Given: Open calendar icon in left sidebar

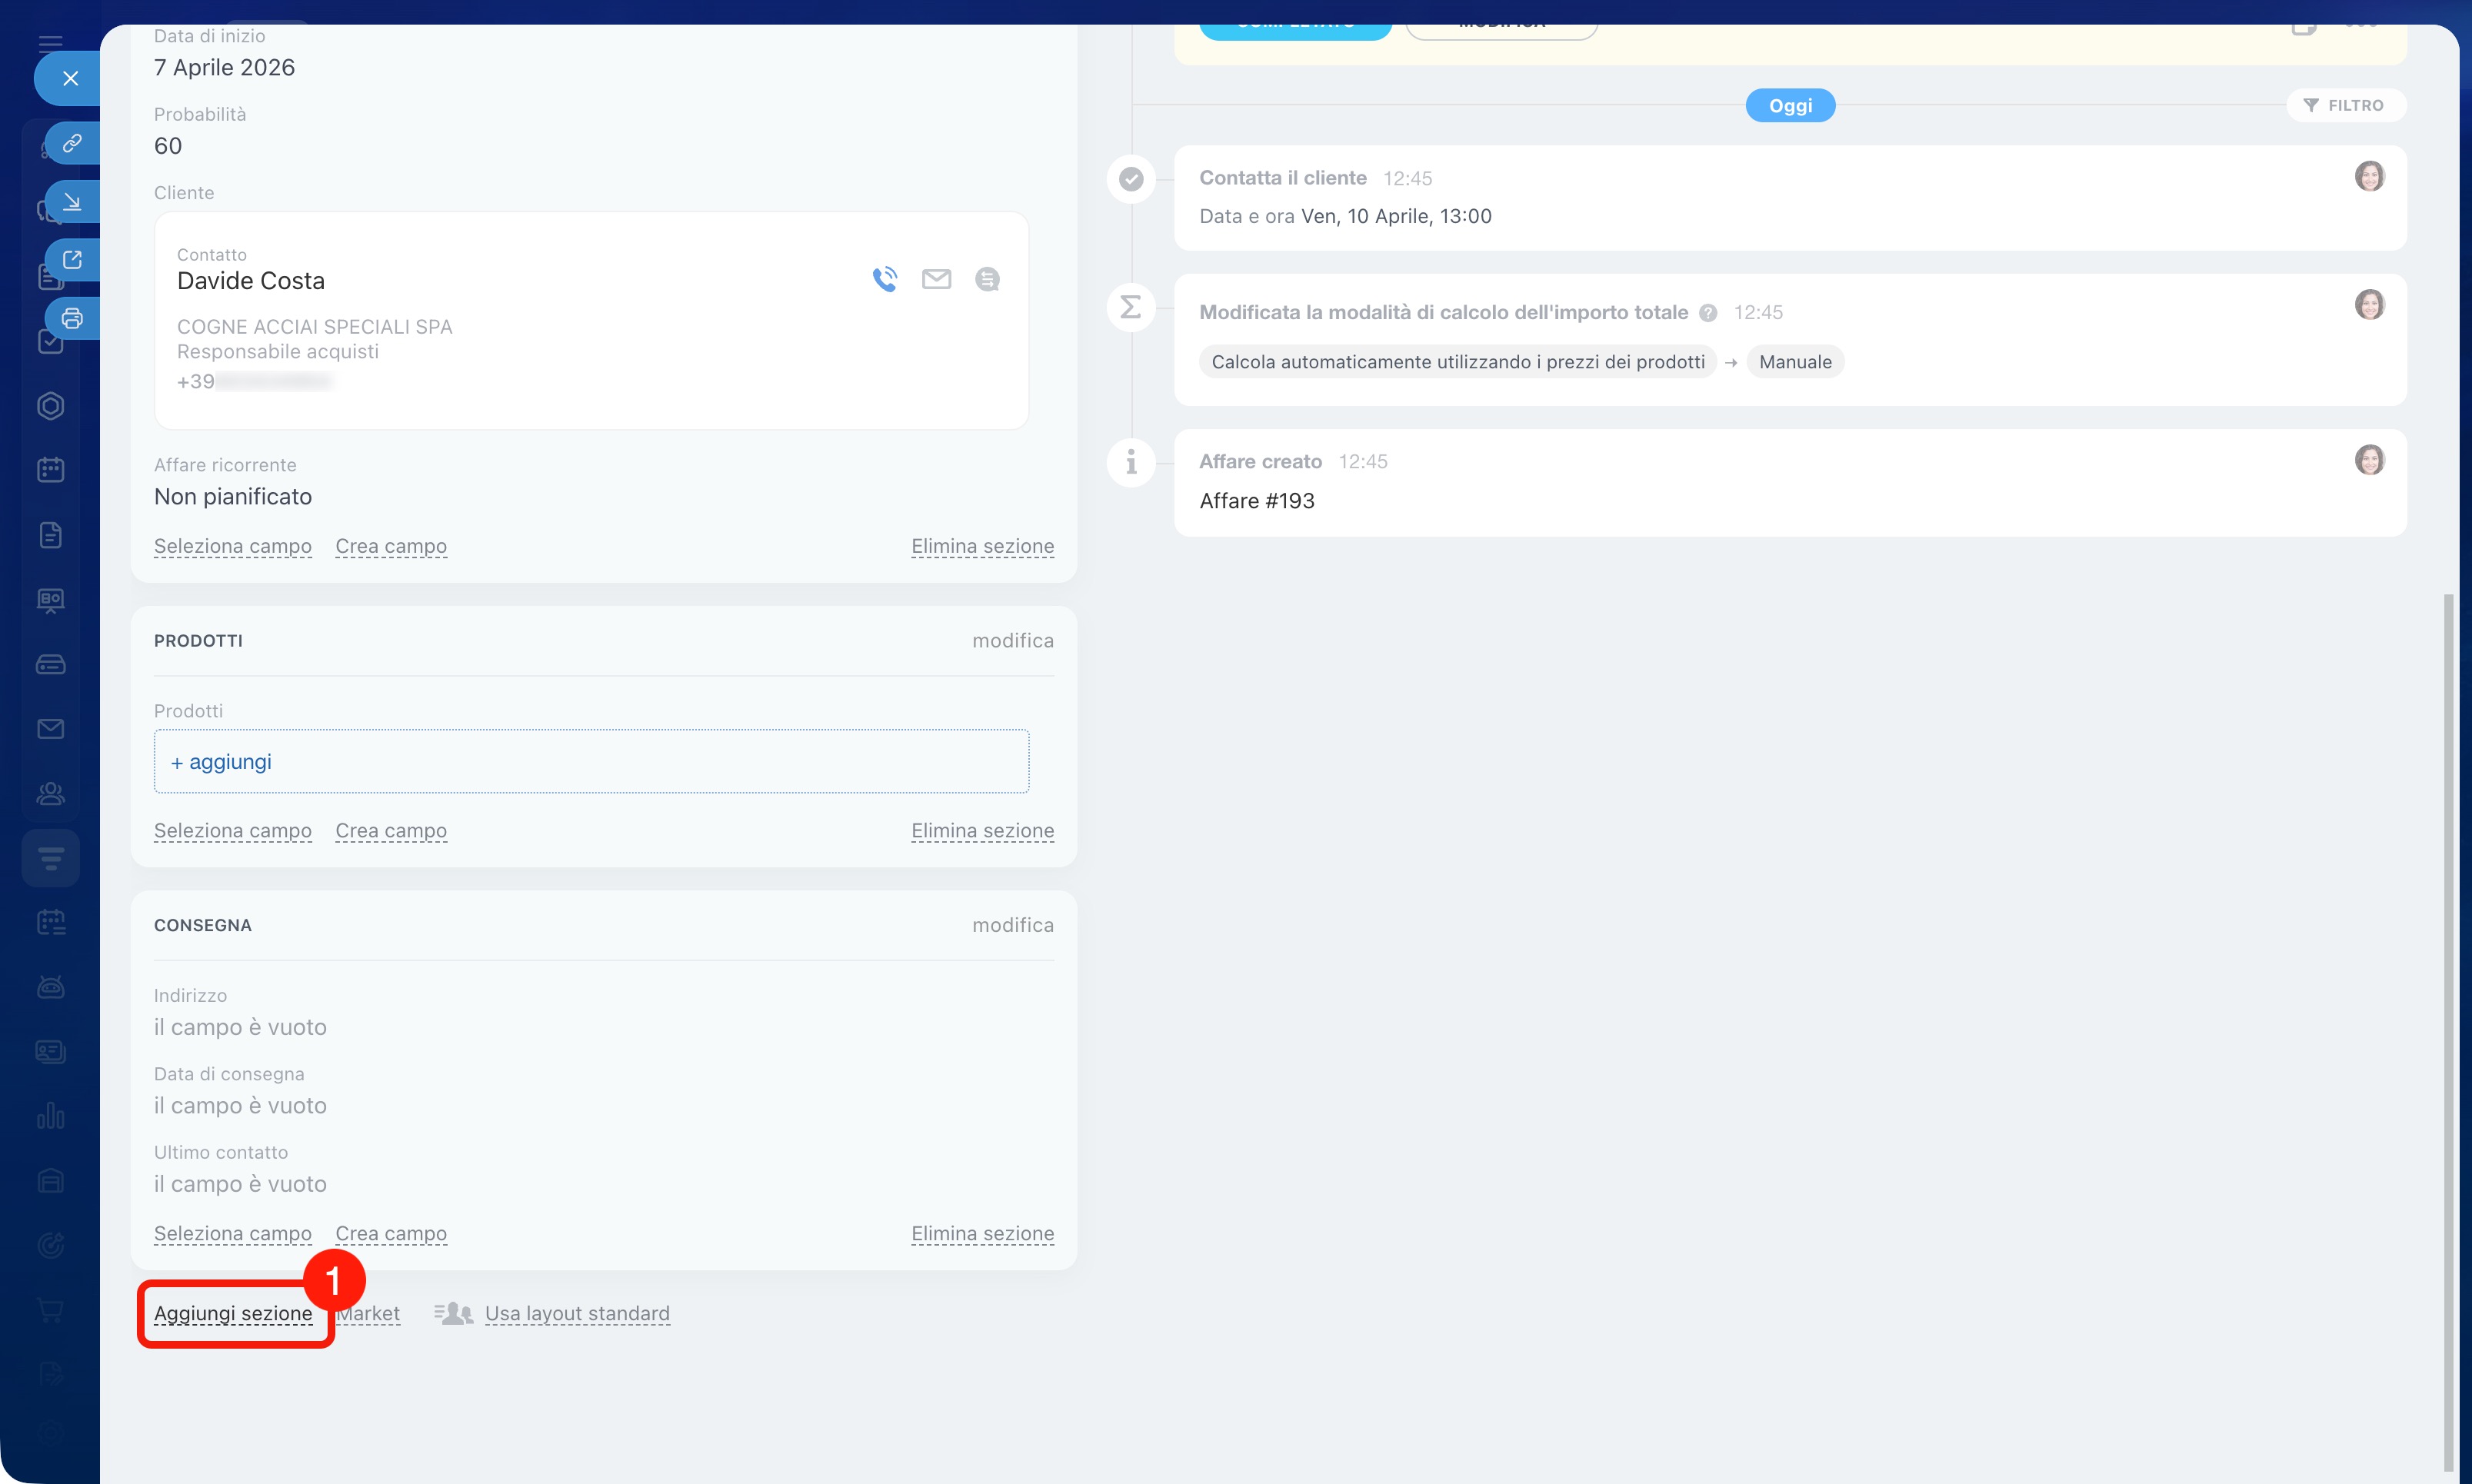Looking at the screenshot, I should tap(51, 469).
